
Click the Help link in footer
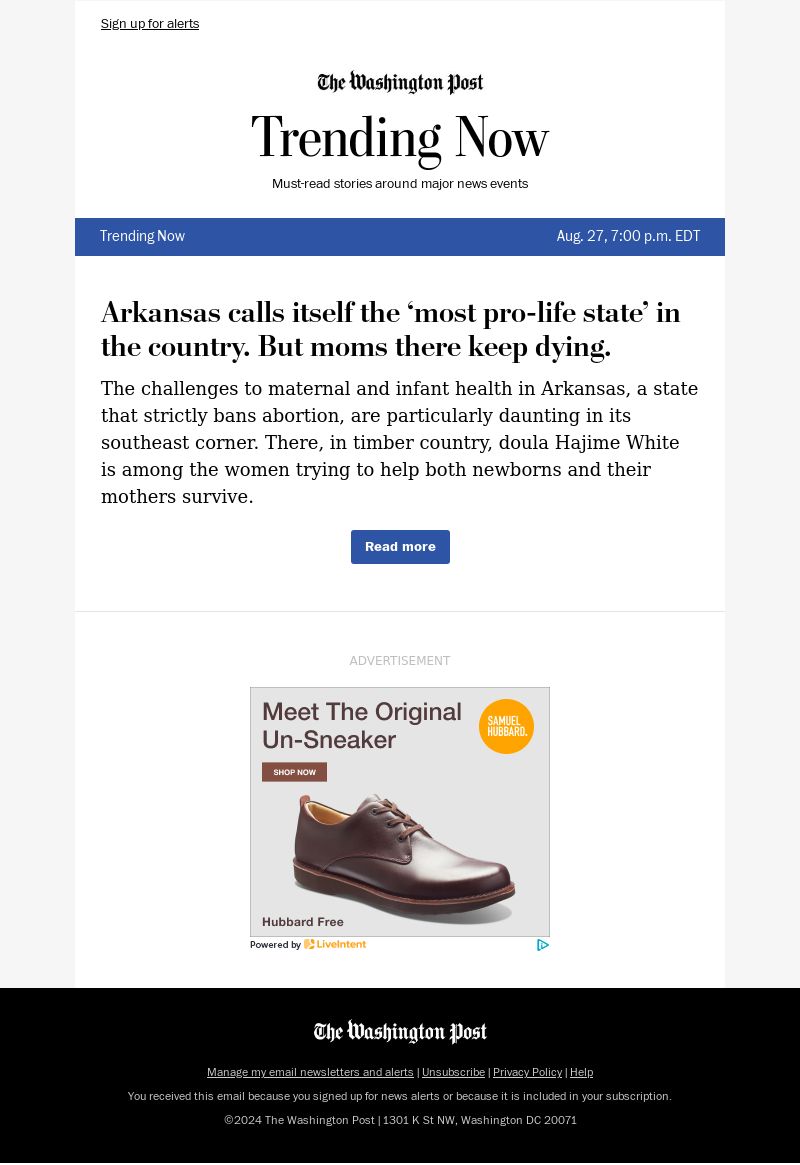(581, 1072)
